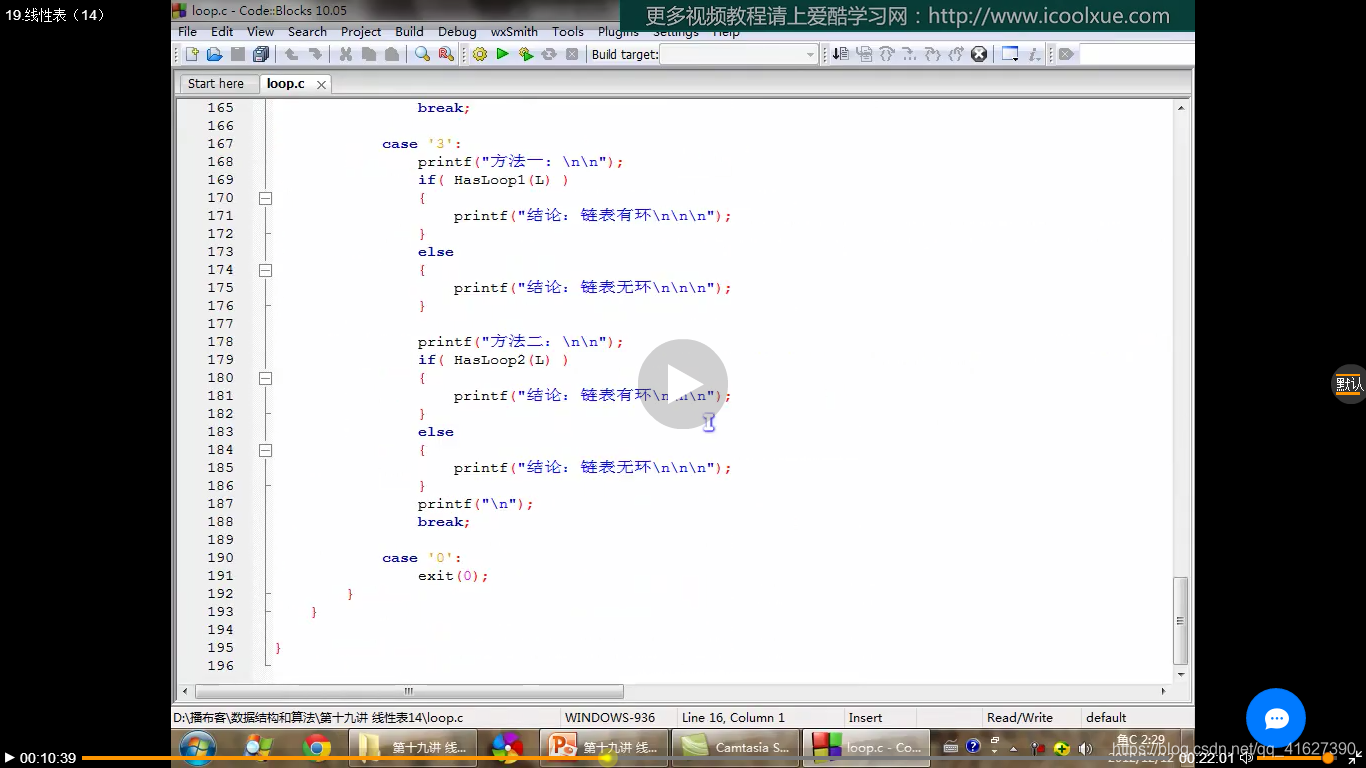This screenshot has width=1366, height=768.
Task: Click the Build gear icon
Action: (480, 54)
